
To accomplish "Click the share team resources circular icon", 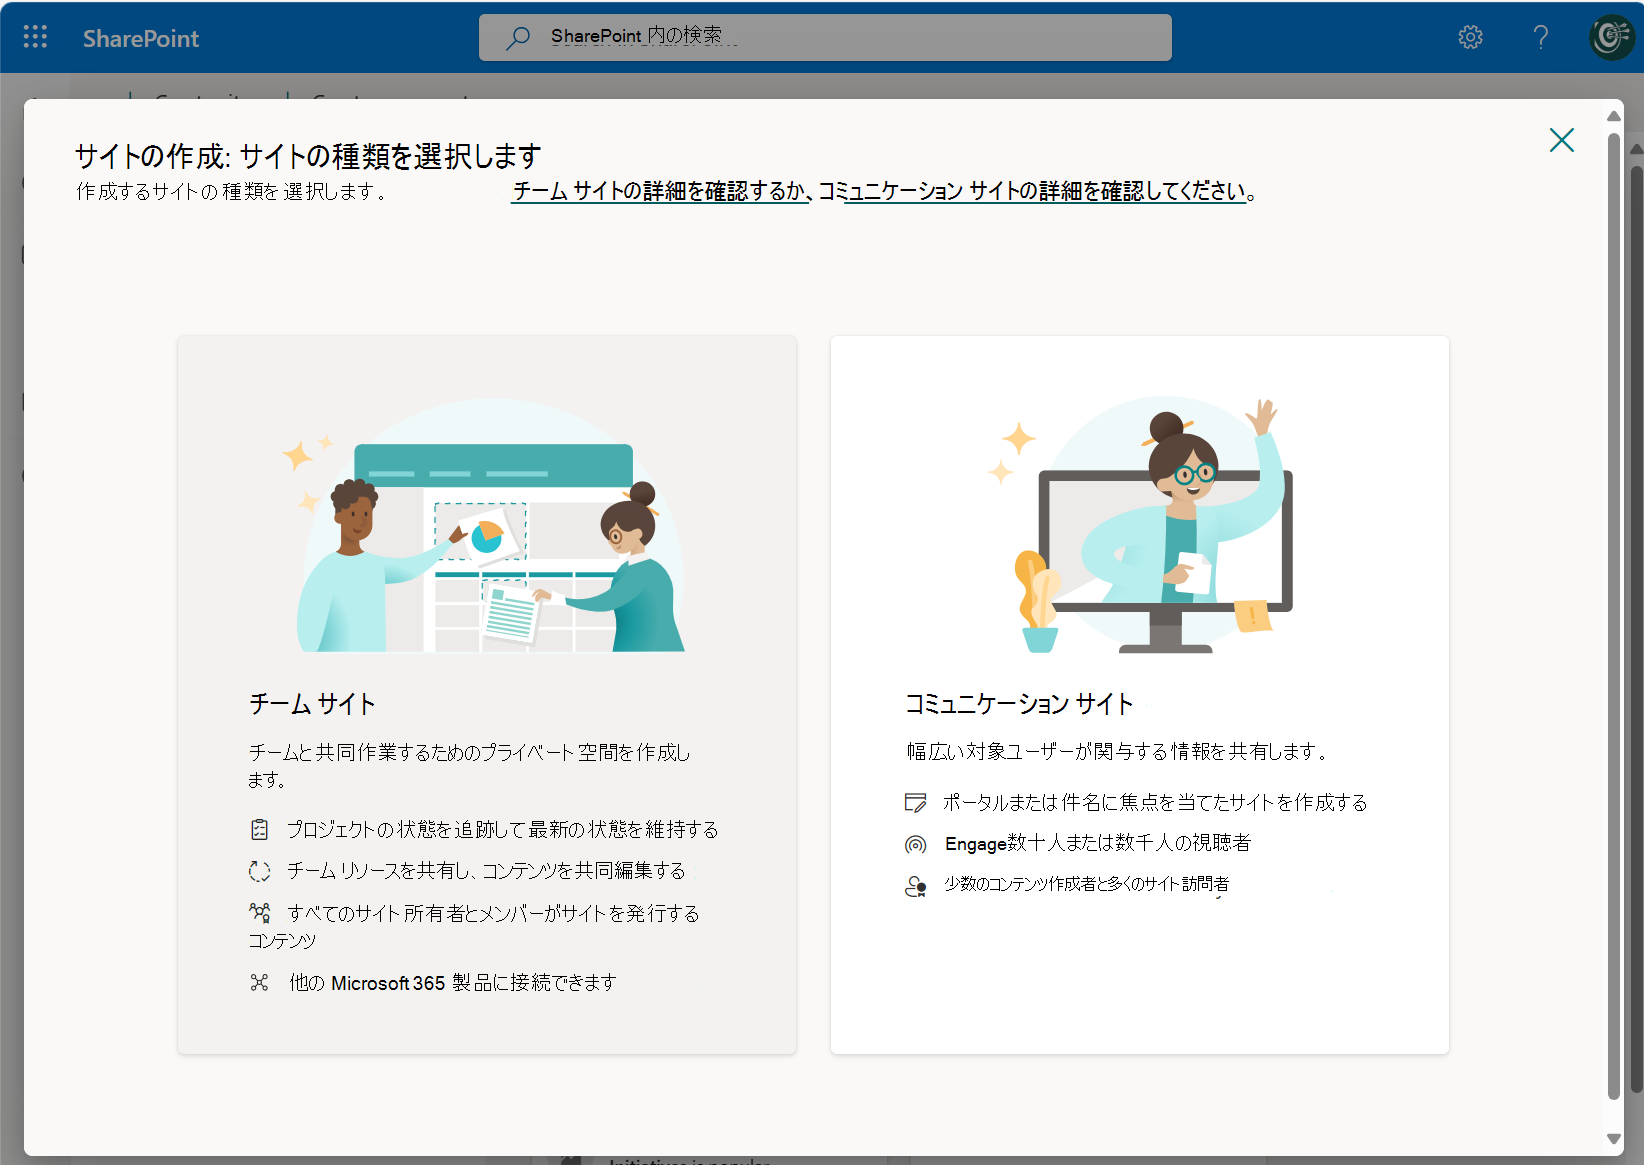I will click(259, 871).
